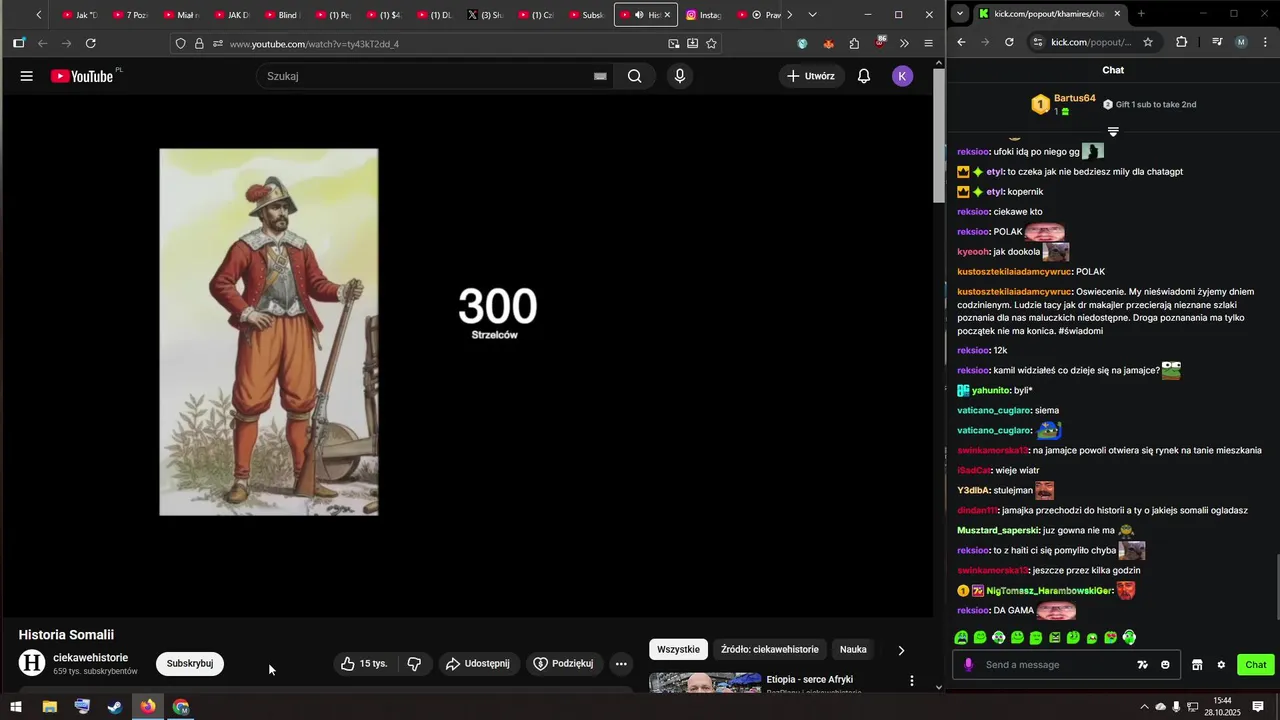Open the Chrome M profile avatar
The width and height of the screenshot is (1280, 720).
1241,42
